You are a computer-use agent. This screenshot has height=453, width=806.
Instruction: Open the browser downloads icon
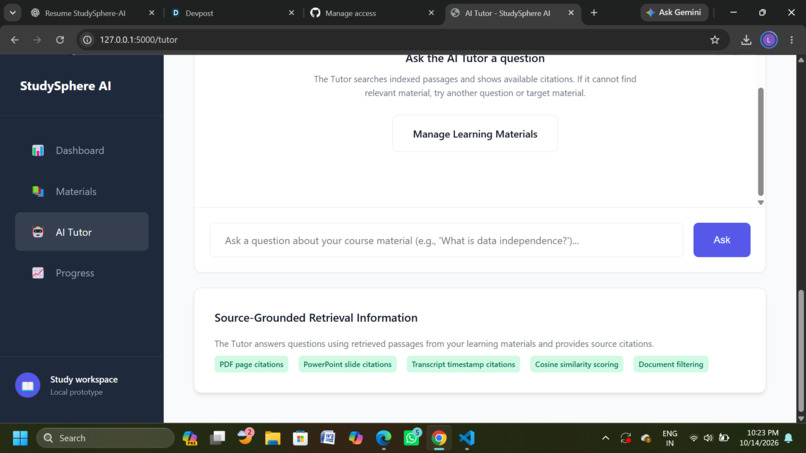click(x=746, y=40)
